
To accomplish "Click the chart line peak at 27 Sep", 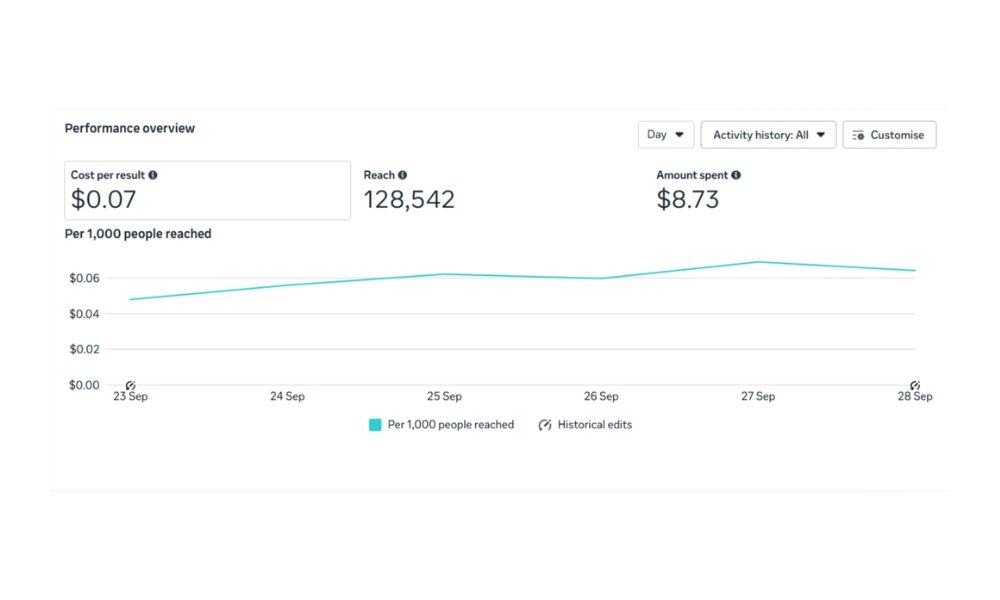I will 758,262.
